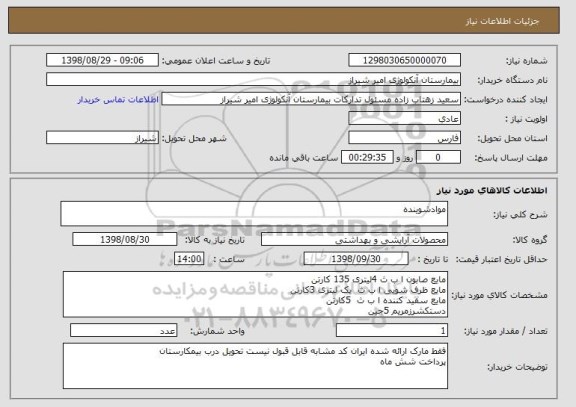Select the label تاریخ نیاز به کالا

pos(215,240)
